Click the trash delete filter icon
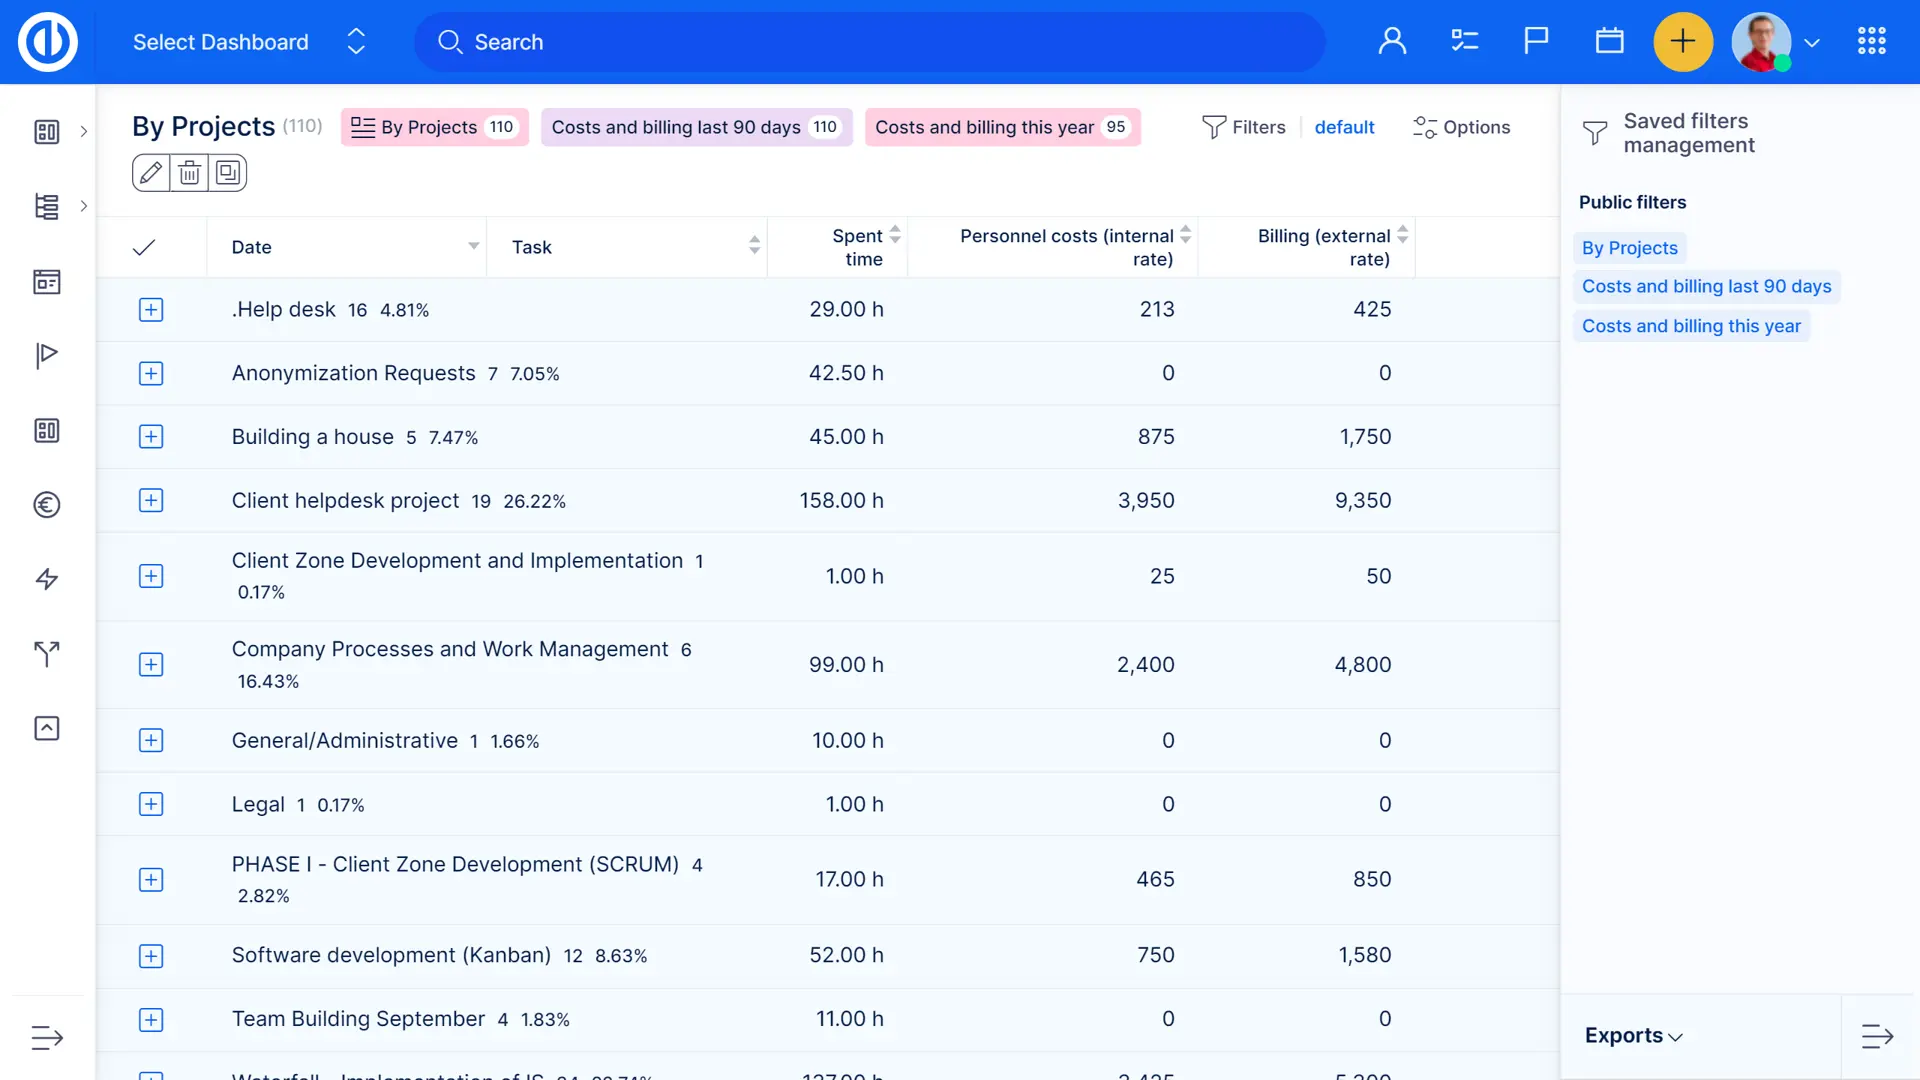1920x1080 pixels. [189, 173]
